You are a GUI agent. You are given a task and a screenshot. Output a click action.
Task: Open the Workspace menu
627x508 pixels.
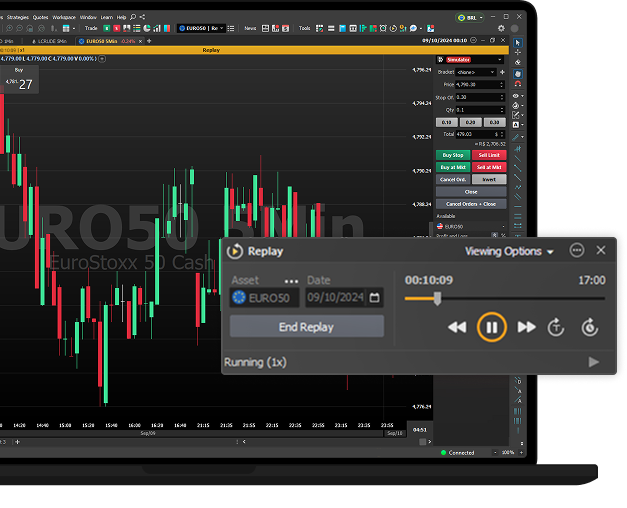coord(64,17)
